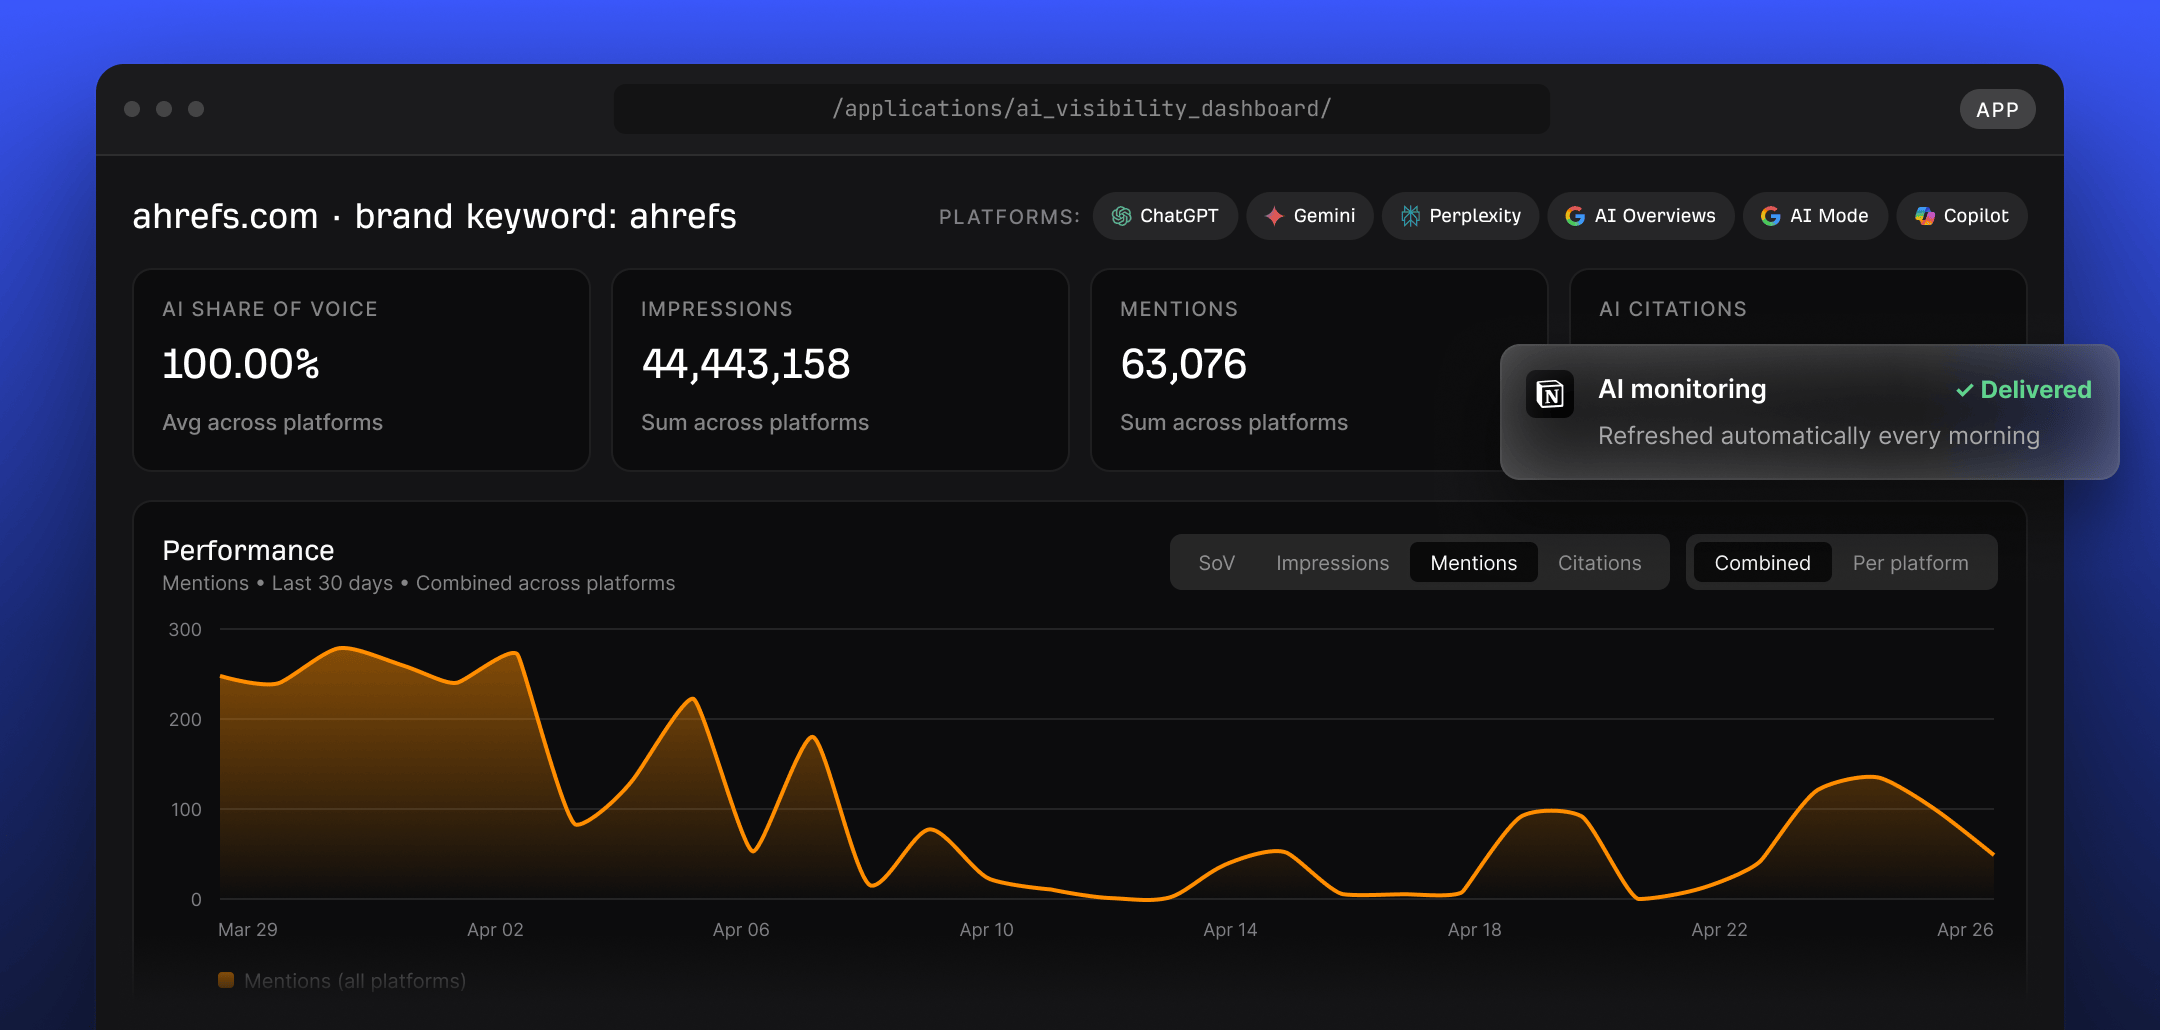The width and height of the screenshot is (2160, 1030).
Task: Click the 44,443,158 impressions value
Action: [x=746, y=364]
